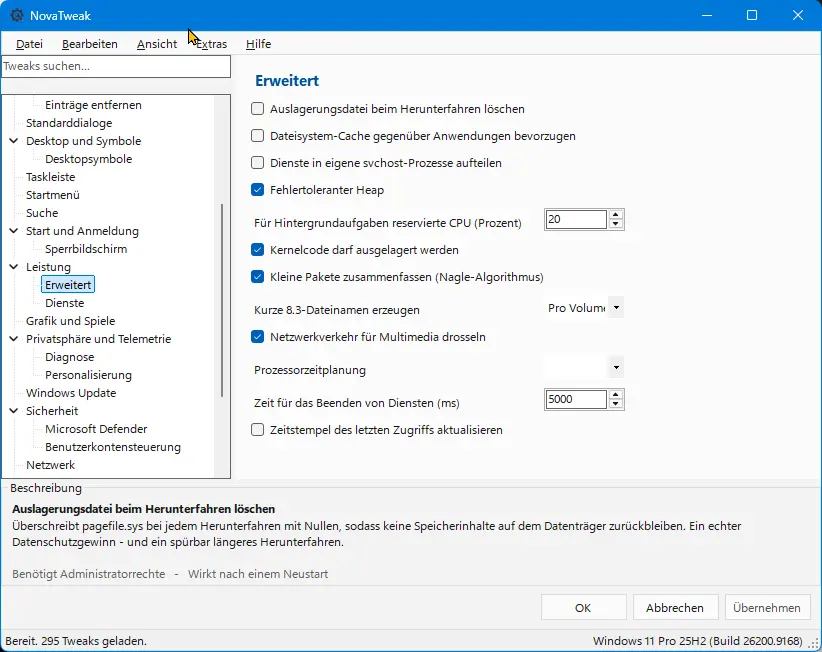Click status text Bereit. 295 Tweaks geladen.

(76, 641)
